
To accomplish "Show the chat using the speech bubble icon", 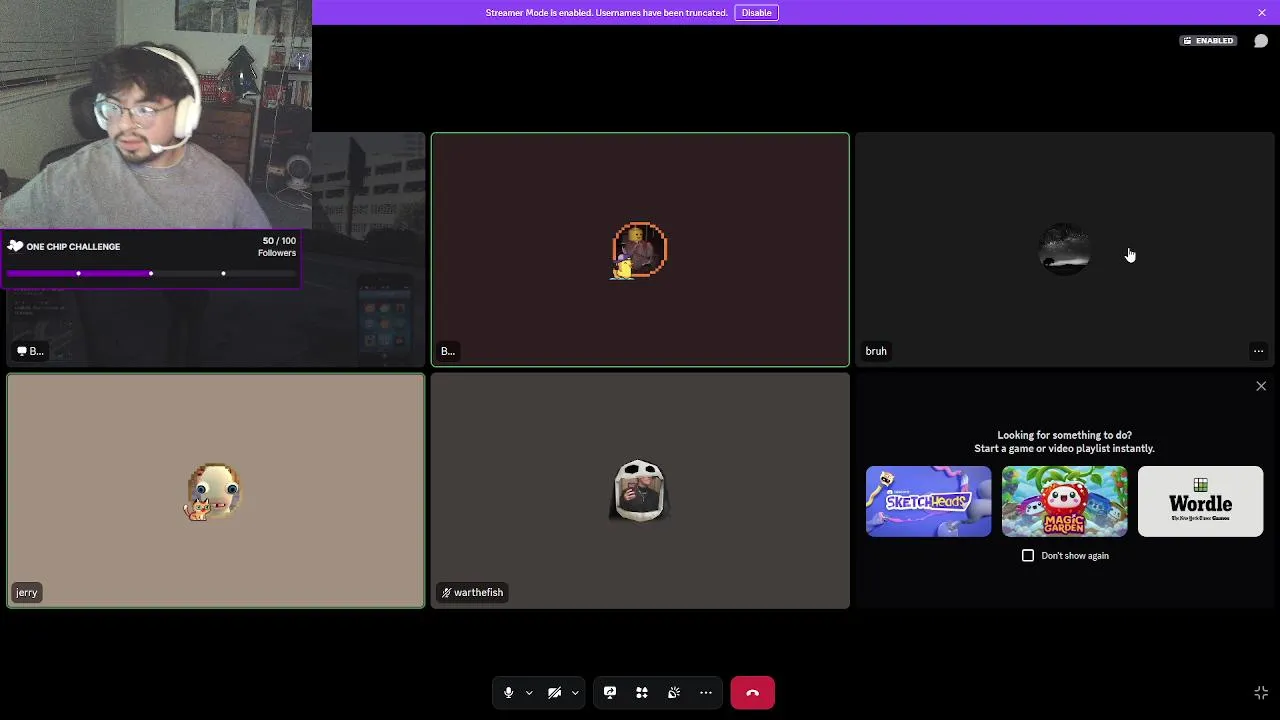I will [1261, 41].
